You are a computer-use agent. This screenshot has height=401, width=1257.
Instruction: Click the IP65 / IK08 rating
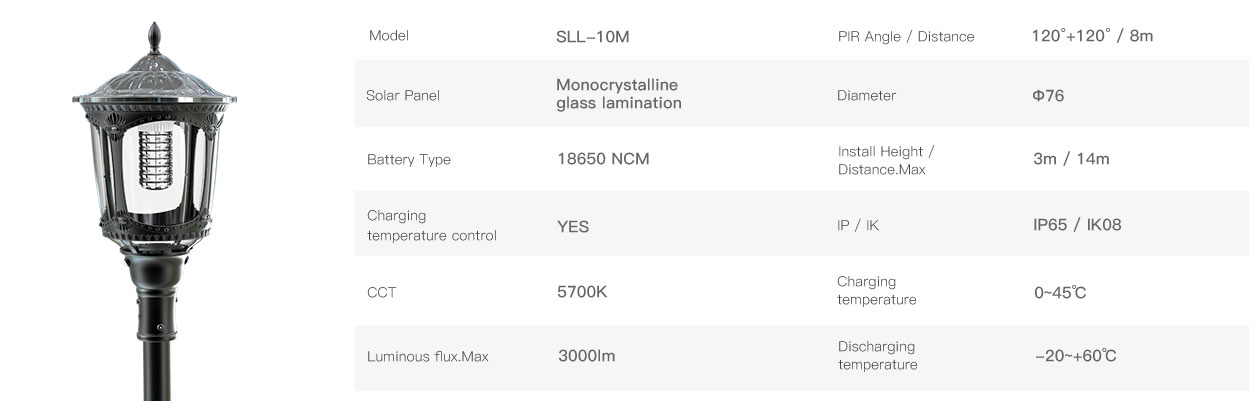point(1077,225)
